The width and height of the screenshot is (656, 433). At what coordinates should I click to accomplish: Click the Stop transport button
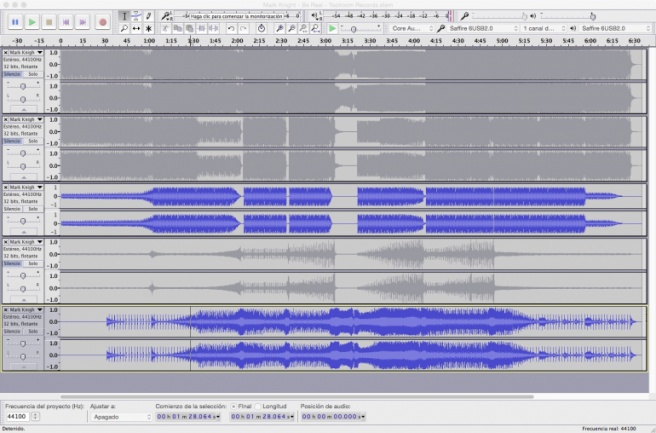point(49,22)
